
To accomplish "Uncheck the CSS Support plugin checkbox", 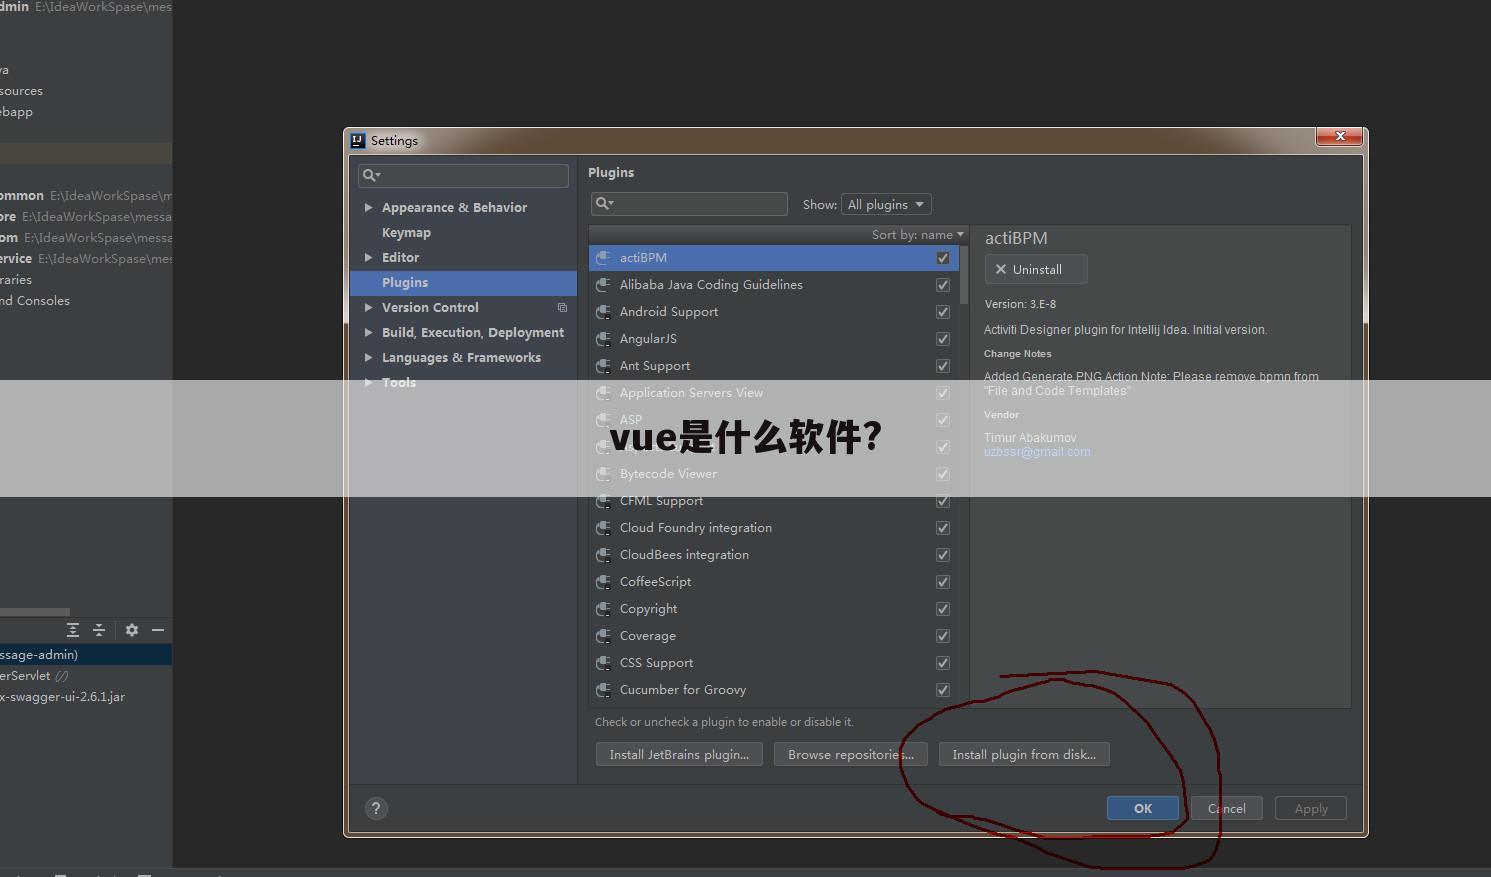I will click(x=942, y=662).
